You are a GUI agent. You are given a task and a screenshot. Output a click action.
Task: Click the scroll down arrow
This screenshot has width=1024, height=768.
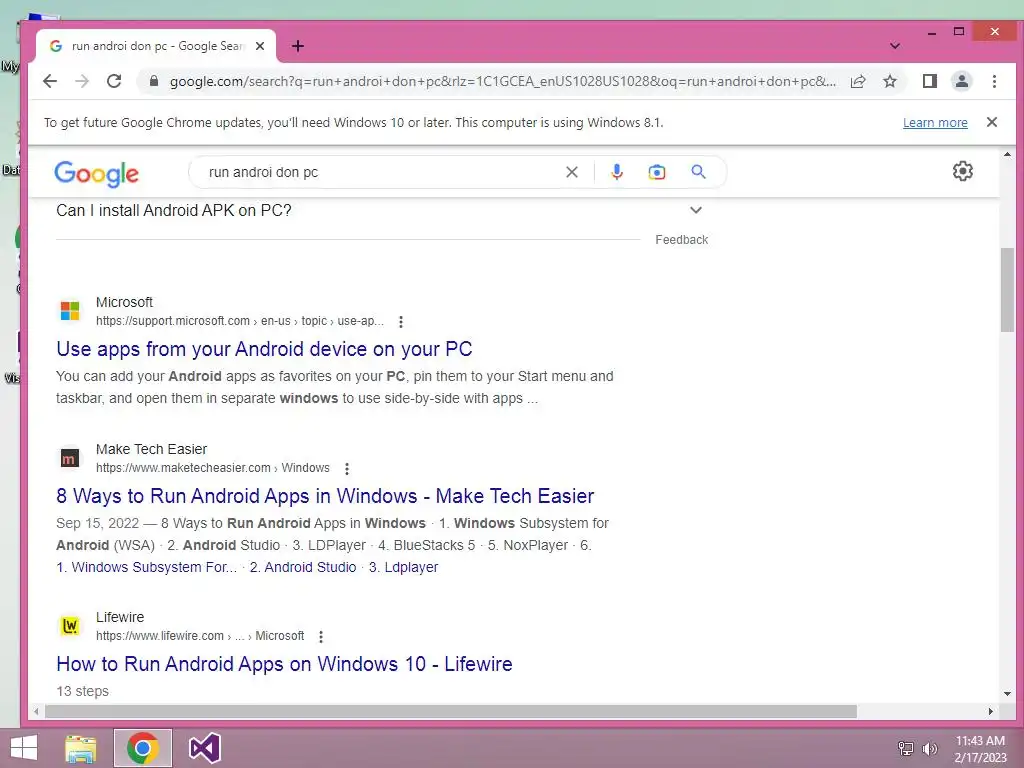click(x=1007, y=694)
